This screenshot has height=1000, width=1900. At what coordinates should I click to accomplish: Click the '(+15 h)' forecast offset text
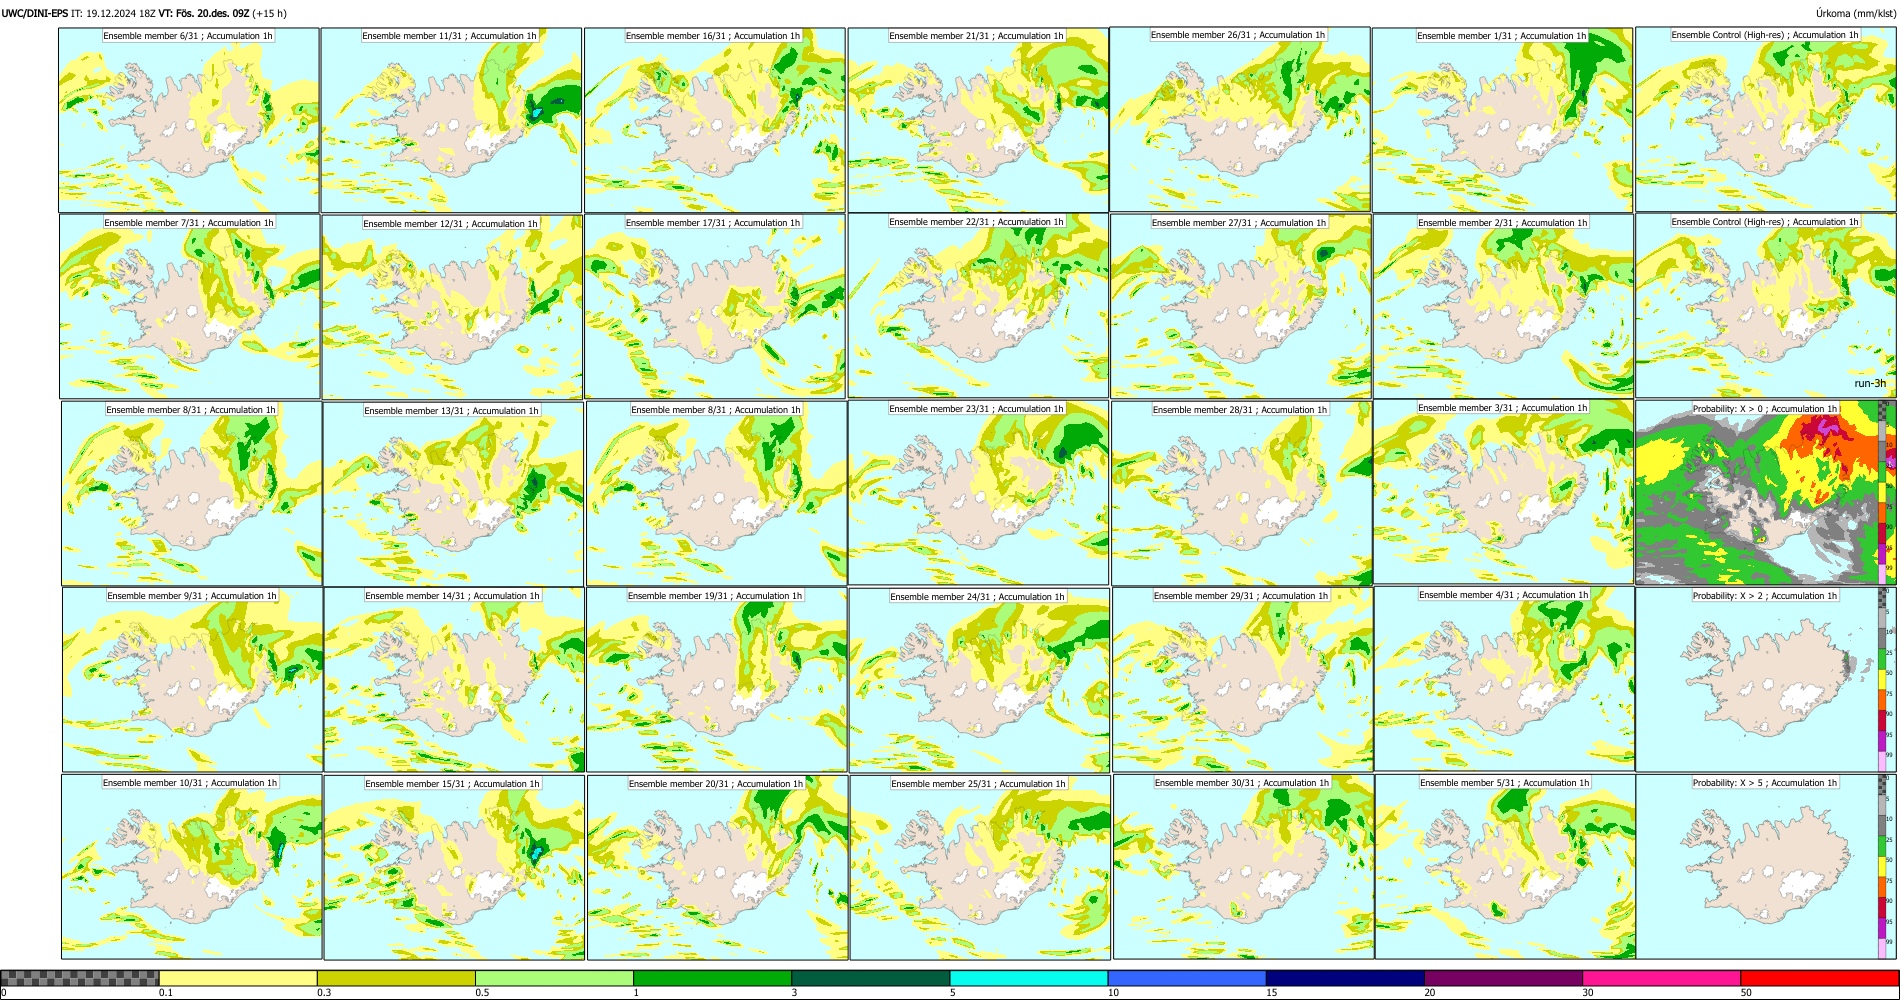click(270, 13)
